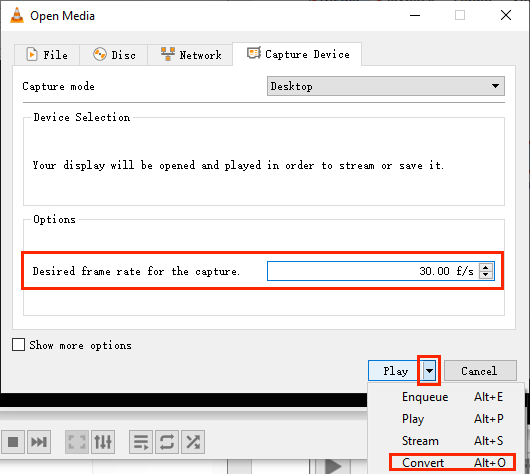The image size is (530, 474).
Task: Choose Play Alt+P from the menu
Action: [446, 419]
